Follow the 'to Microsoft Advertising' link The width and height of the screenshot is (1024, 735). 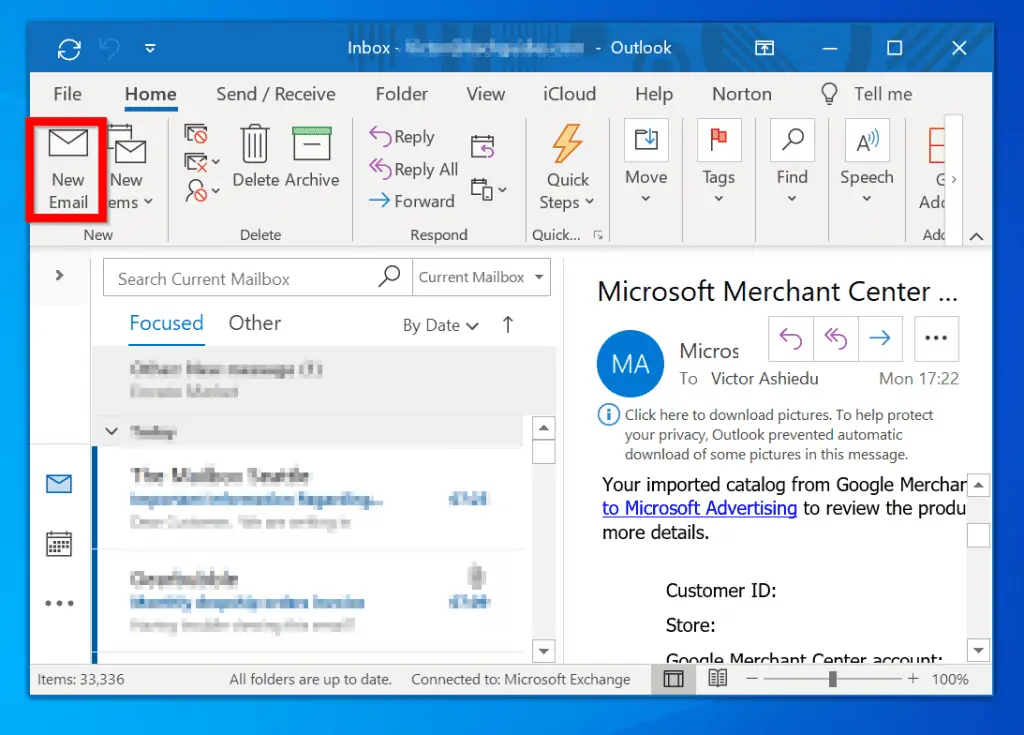tap(698, 508)
